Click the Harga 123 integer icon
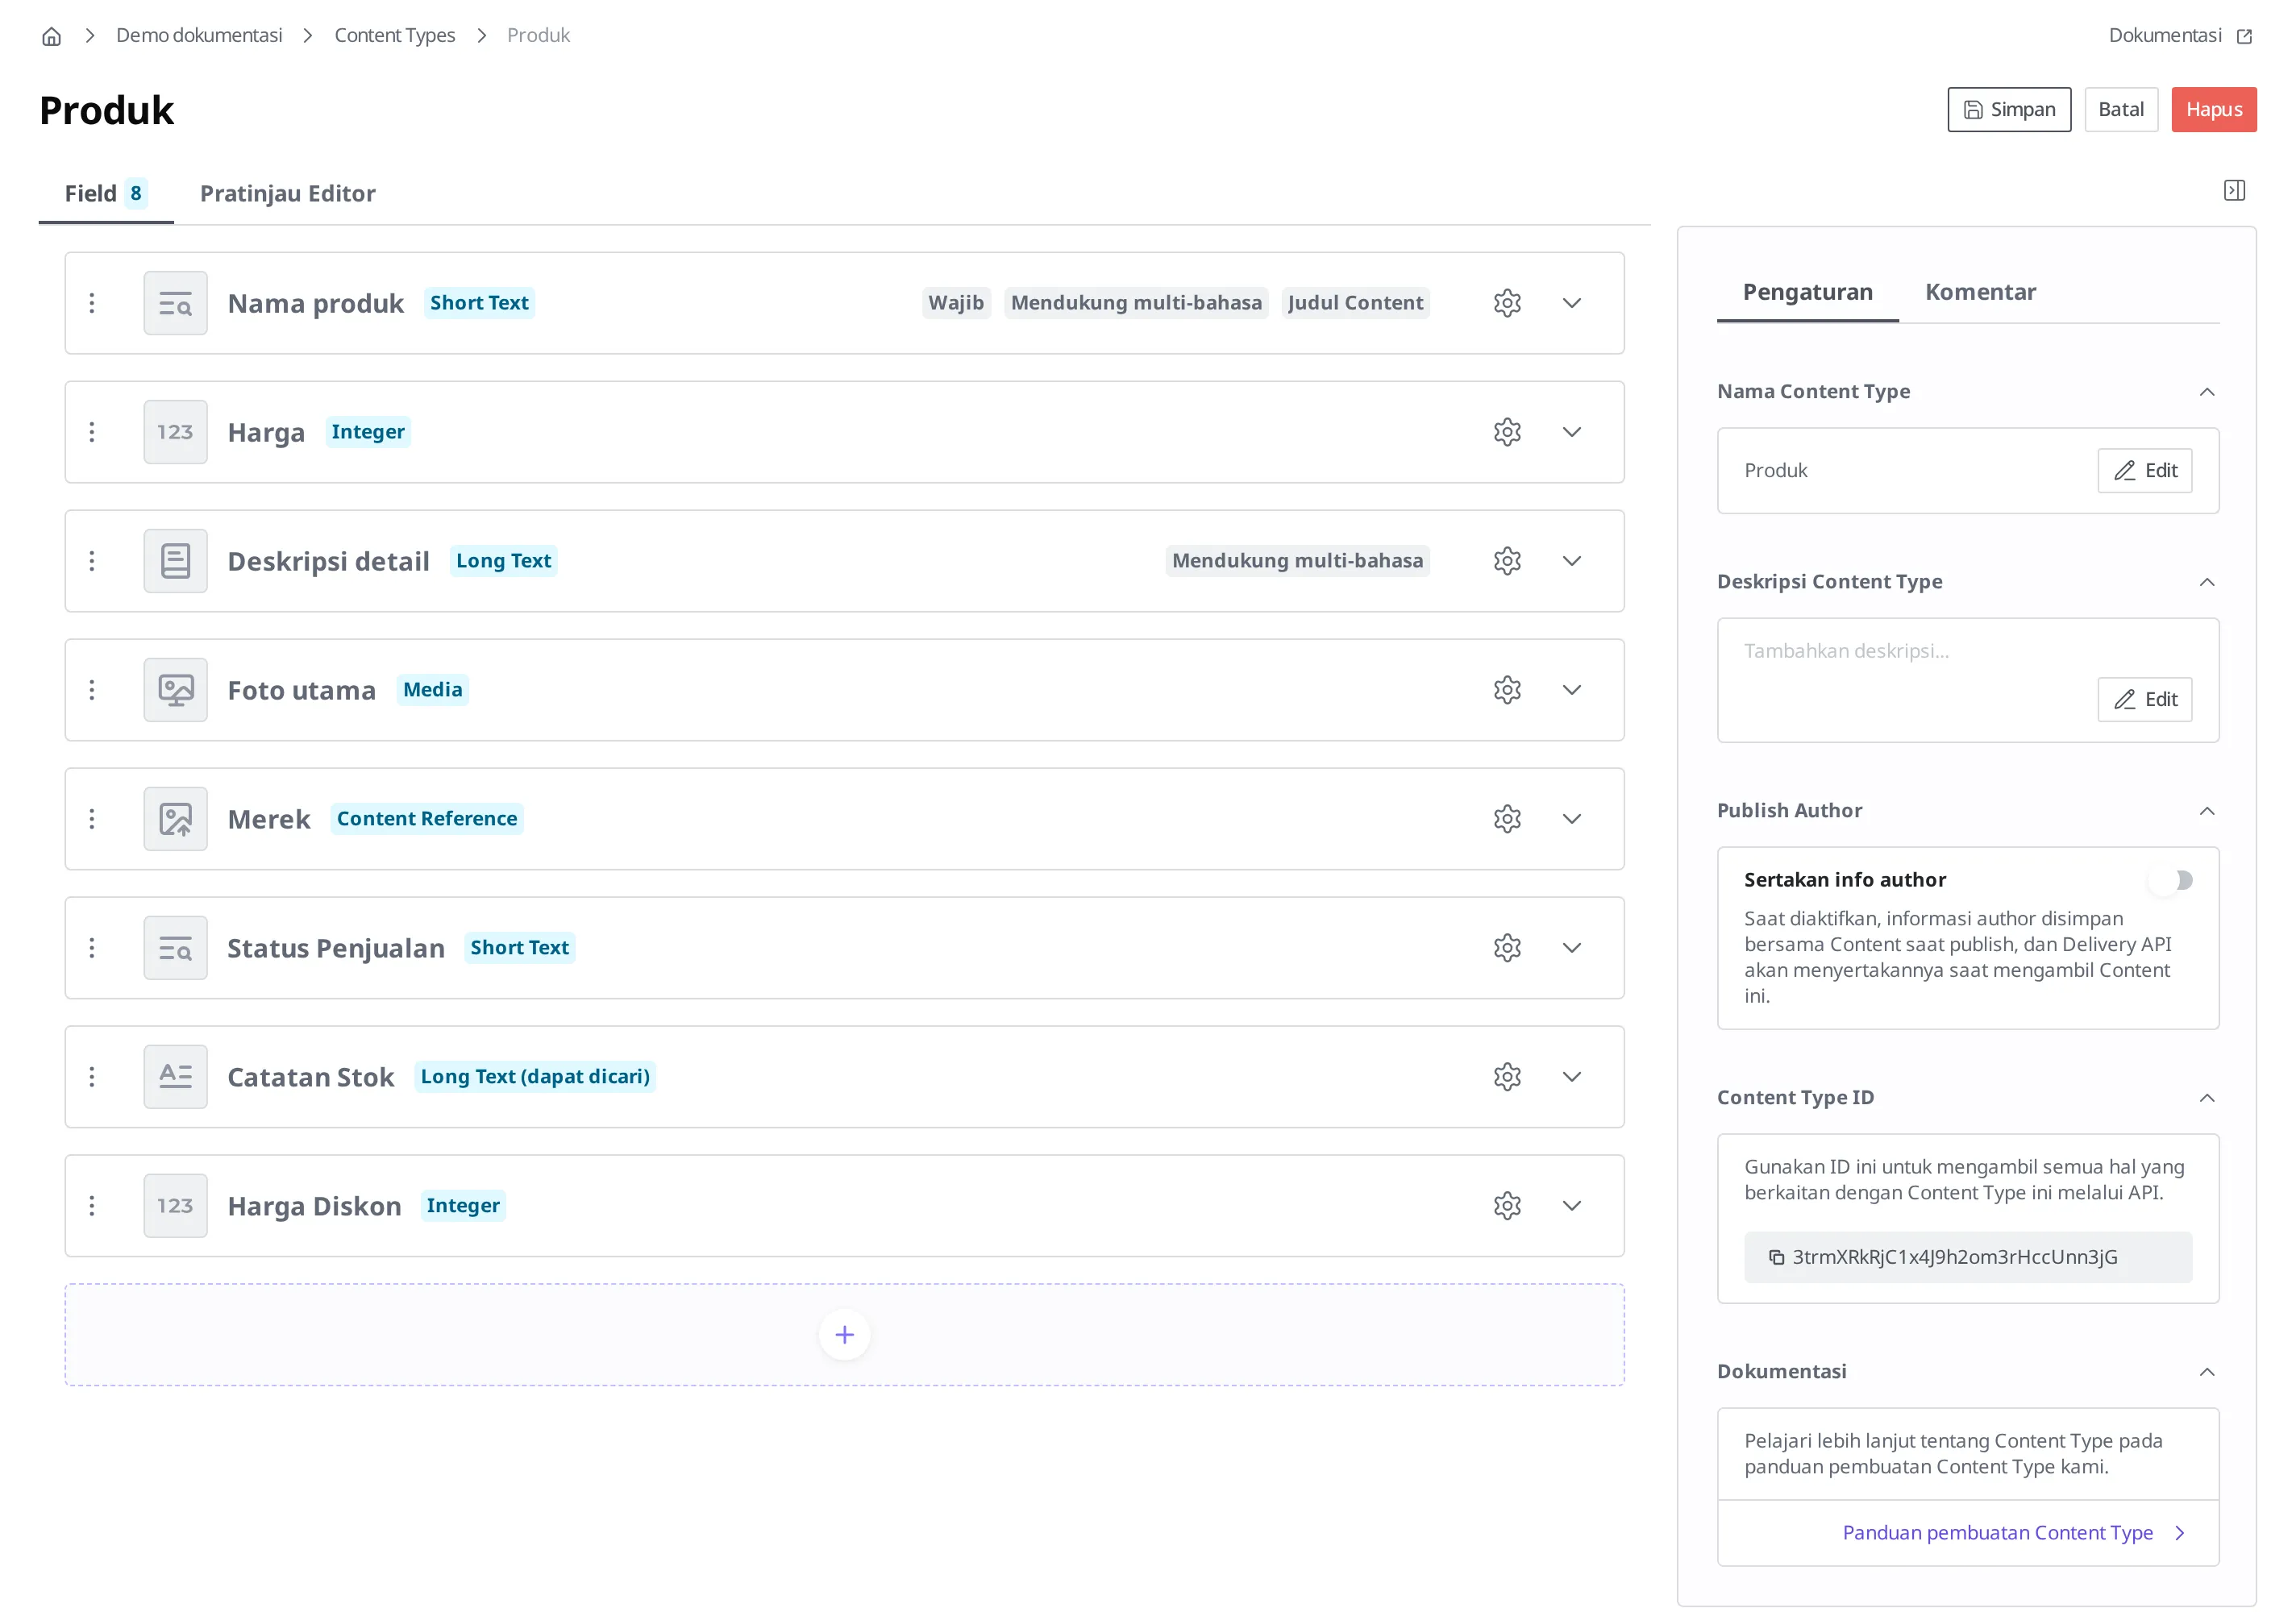Screen dimensions: 2296x1612 click(x=176, y=432)
